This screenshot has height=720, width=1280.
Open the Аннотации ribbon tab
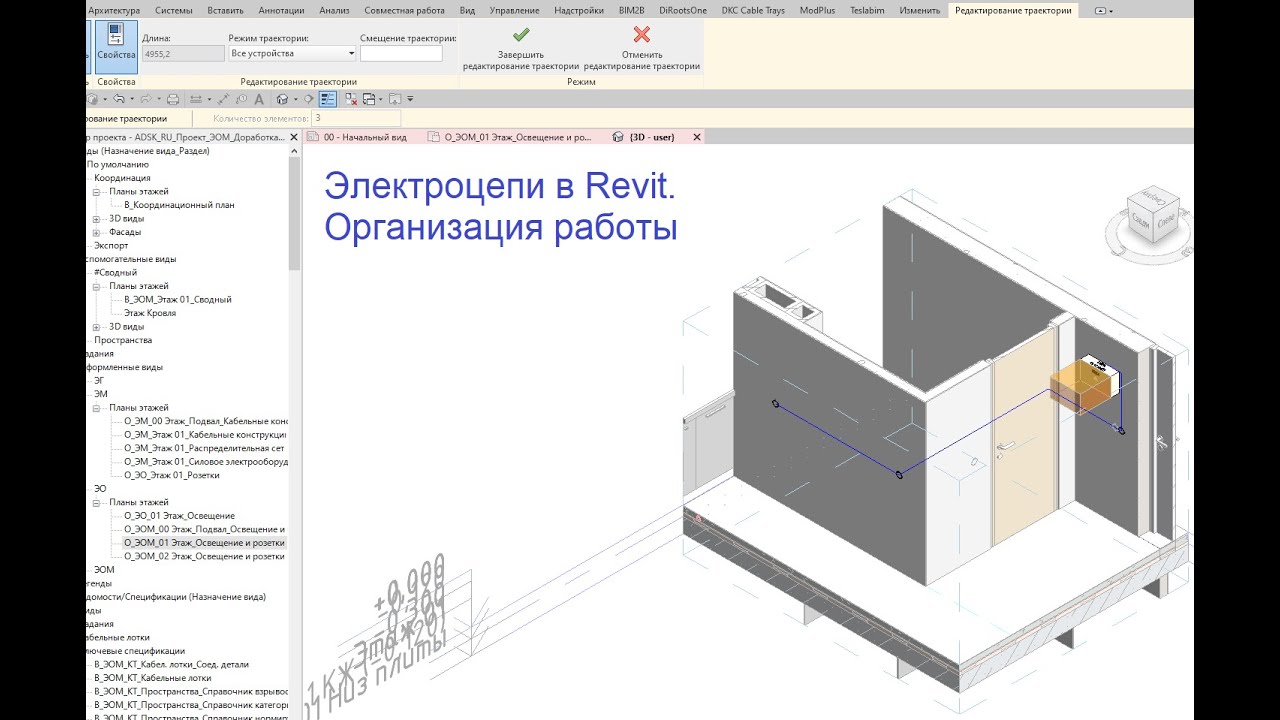tap(281, 10)
